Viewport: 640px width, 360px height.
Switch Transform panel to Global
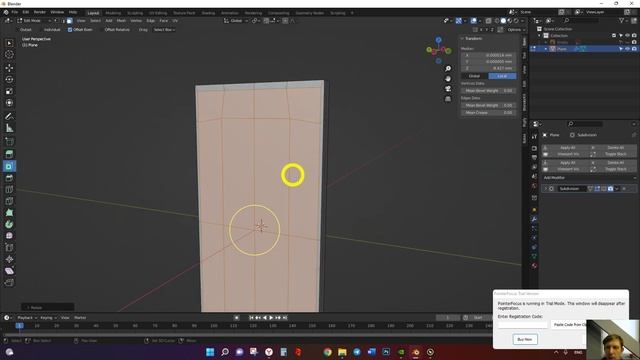click(474, 76)
